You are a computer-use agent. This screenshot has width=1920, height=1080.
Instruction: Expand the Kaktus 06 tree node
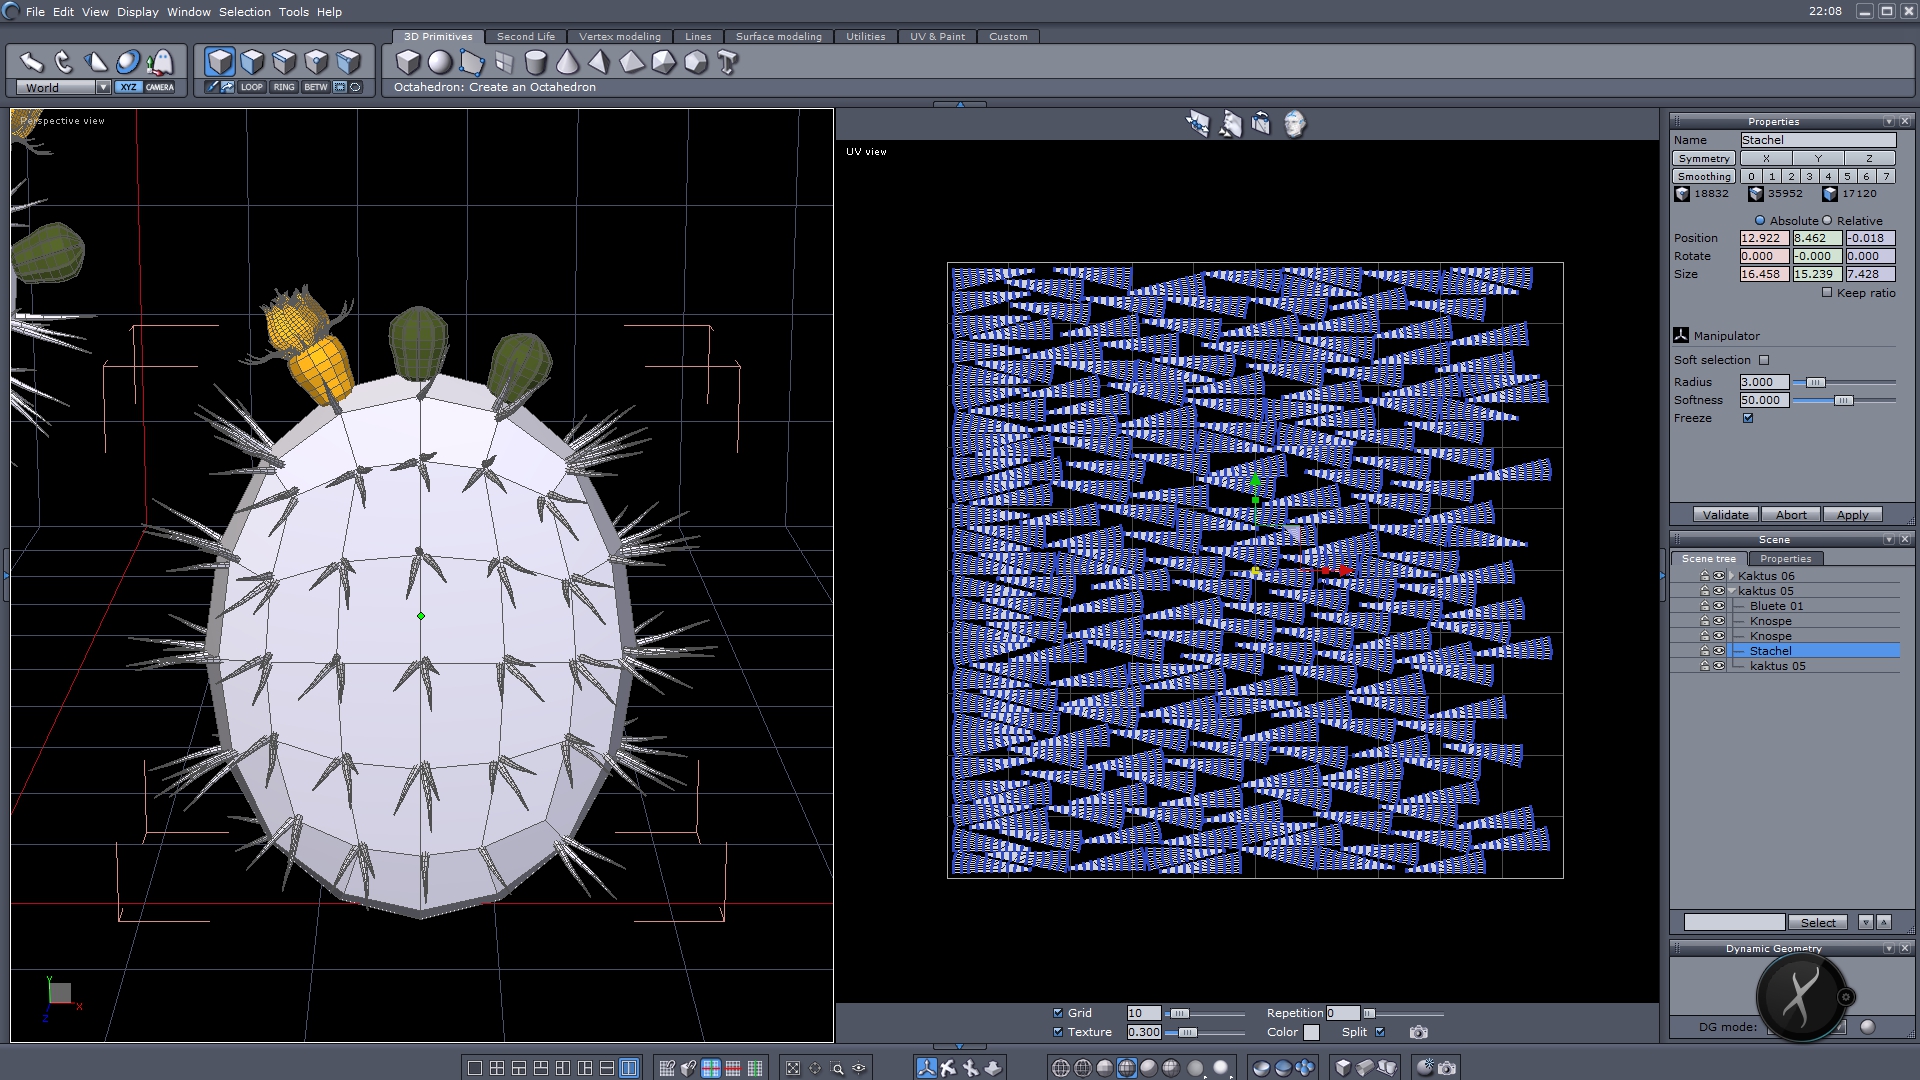coord(1731,576)
